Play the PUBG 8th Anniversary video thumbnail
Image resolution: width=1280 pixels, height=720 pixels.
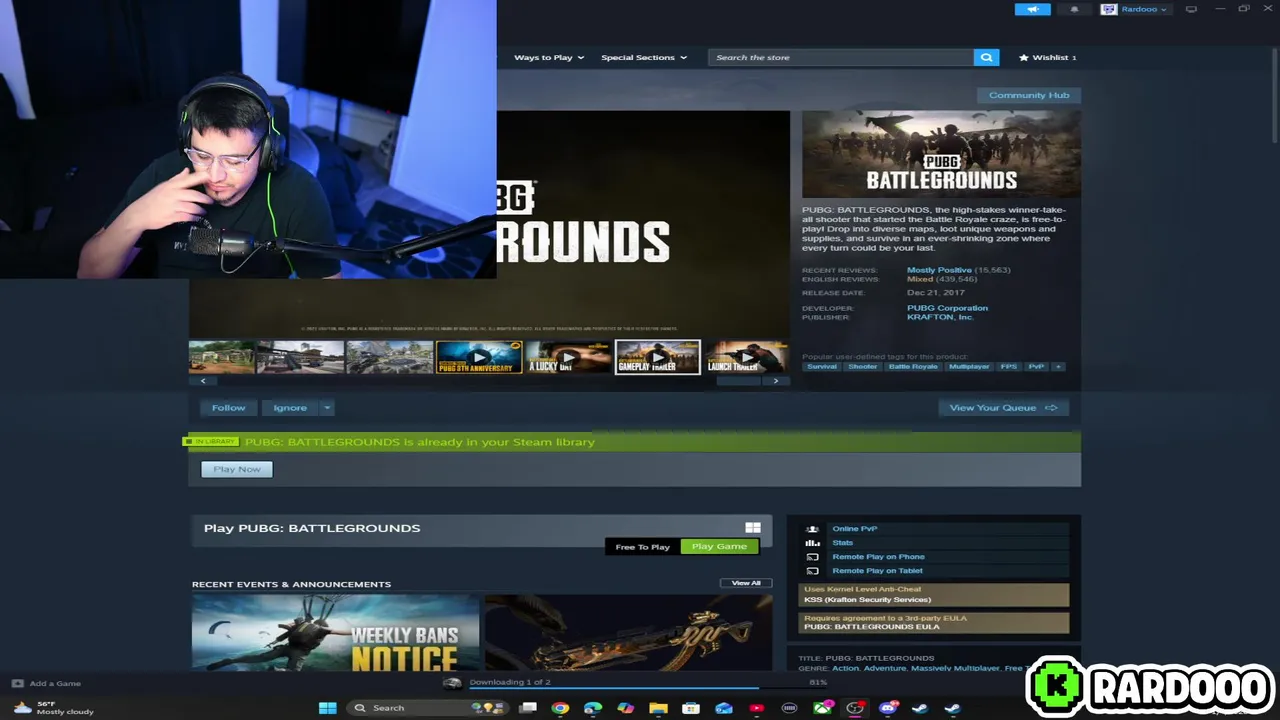click(x=478, y=357)
